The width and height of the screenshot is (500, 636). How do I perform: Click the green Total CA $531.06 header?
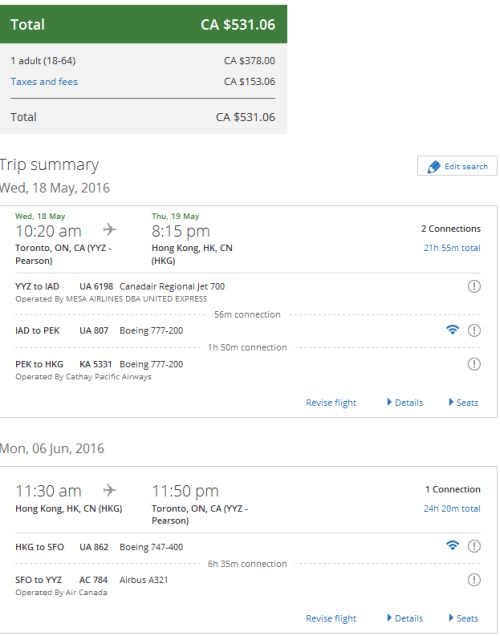tap(144, 24)
